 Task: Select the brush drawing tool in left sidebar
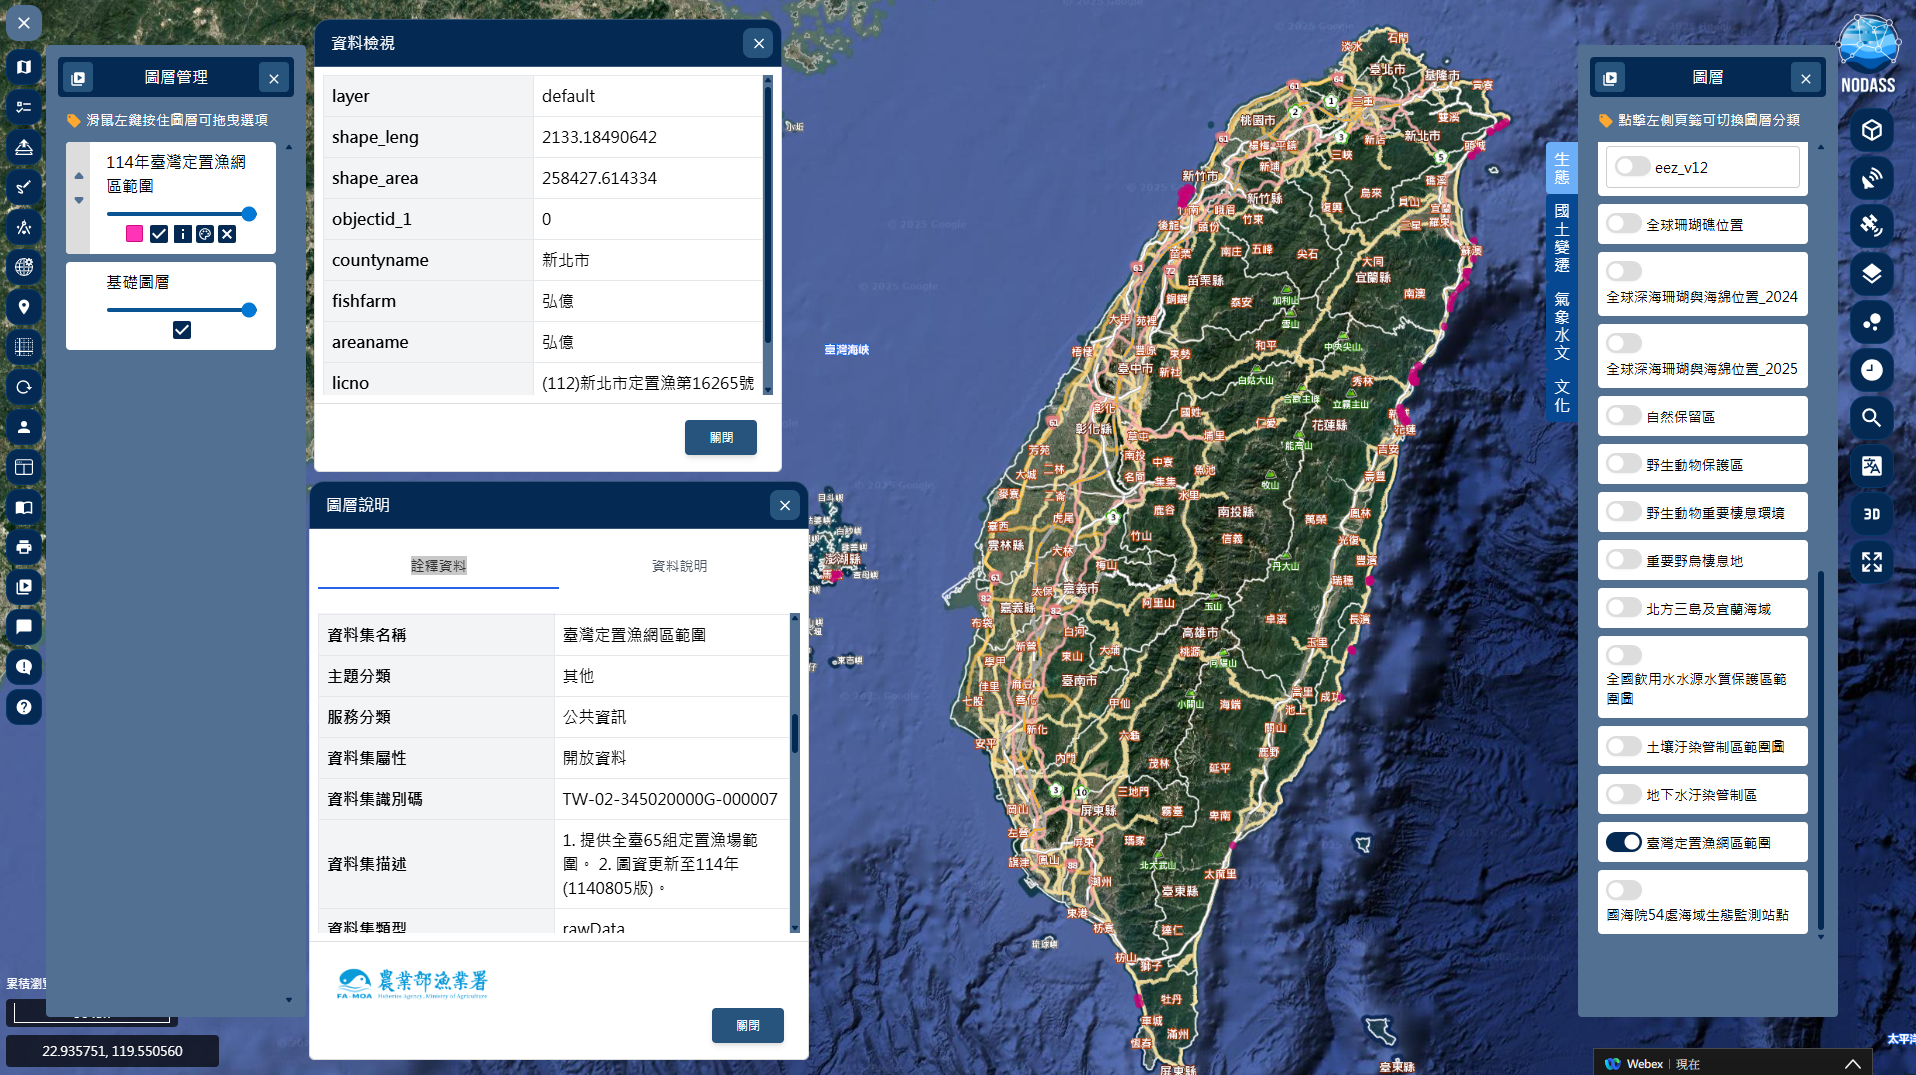point(24,187)
